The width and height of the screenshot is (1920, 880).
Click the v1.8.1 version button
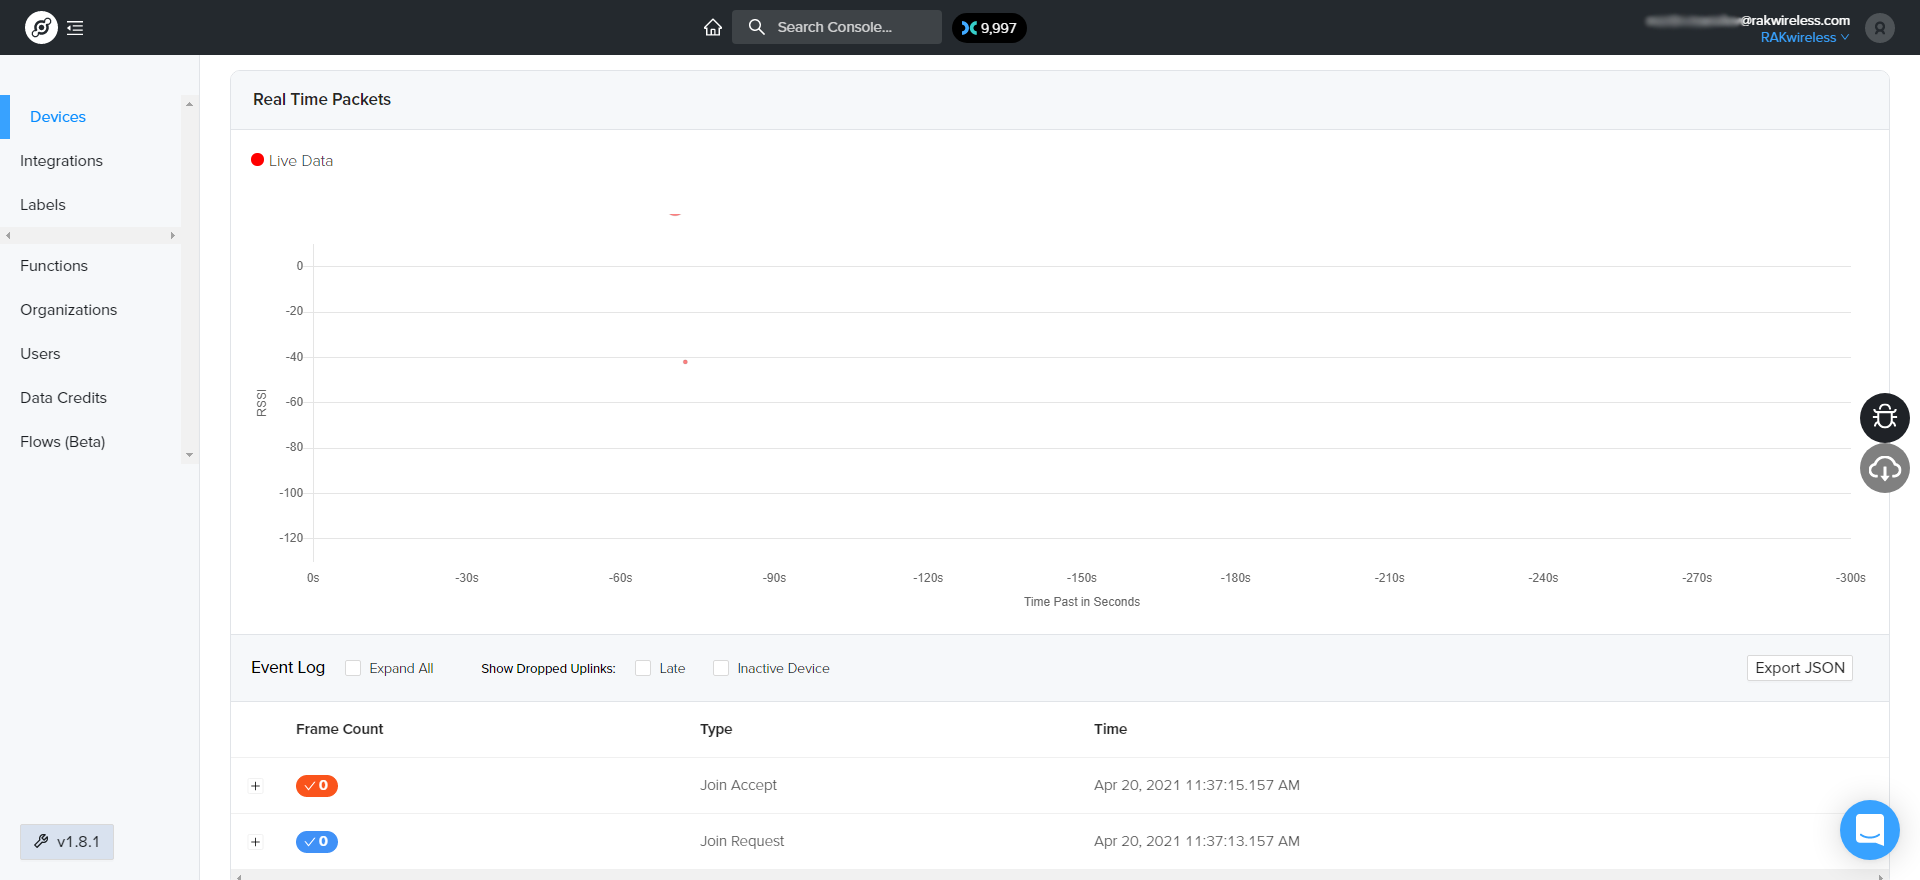coord(67,842)
